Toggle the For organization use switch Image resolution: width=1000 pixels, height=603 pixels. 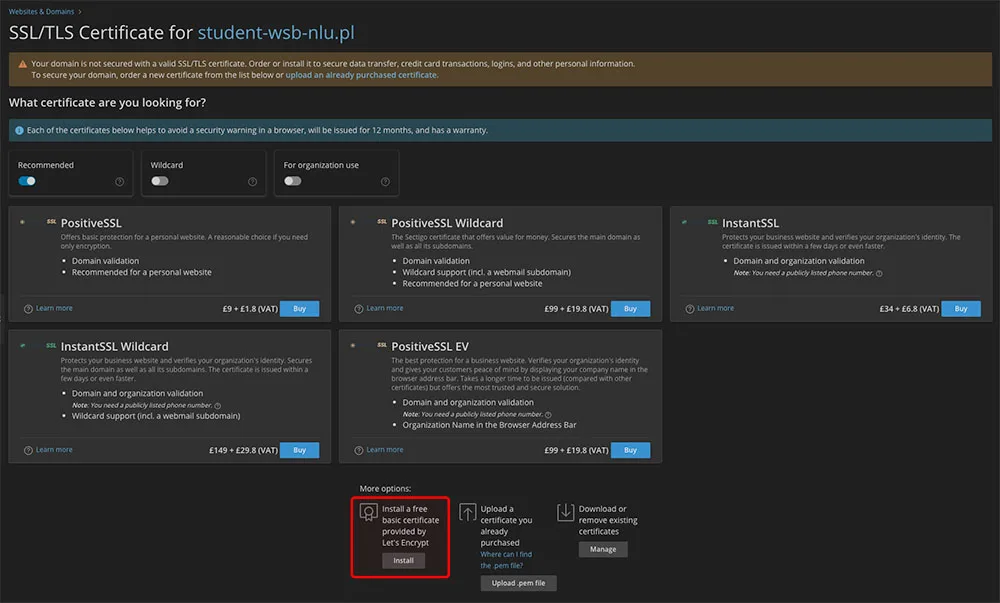293,181
